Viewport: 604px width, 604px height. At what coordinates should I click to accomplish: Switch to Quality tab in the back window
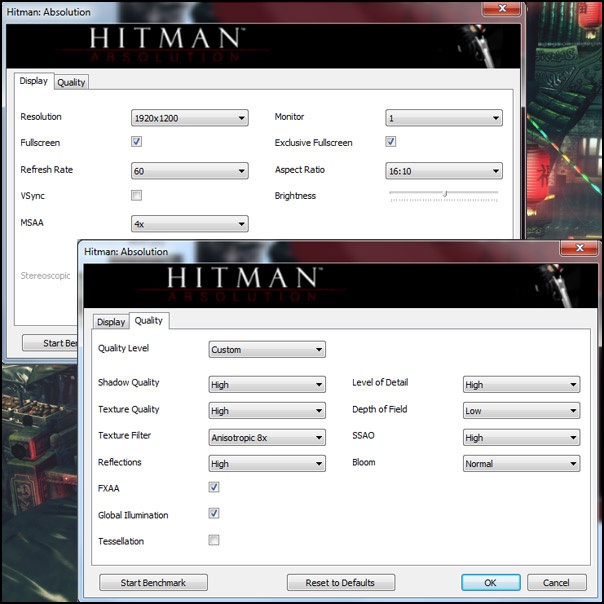pos(71,82)
